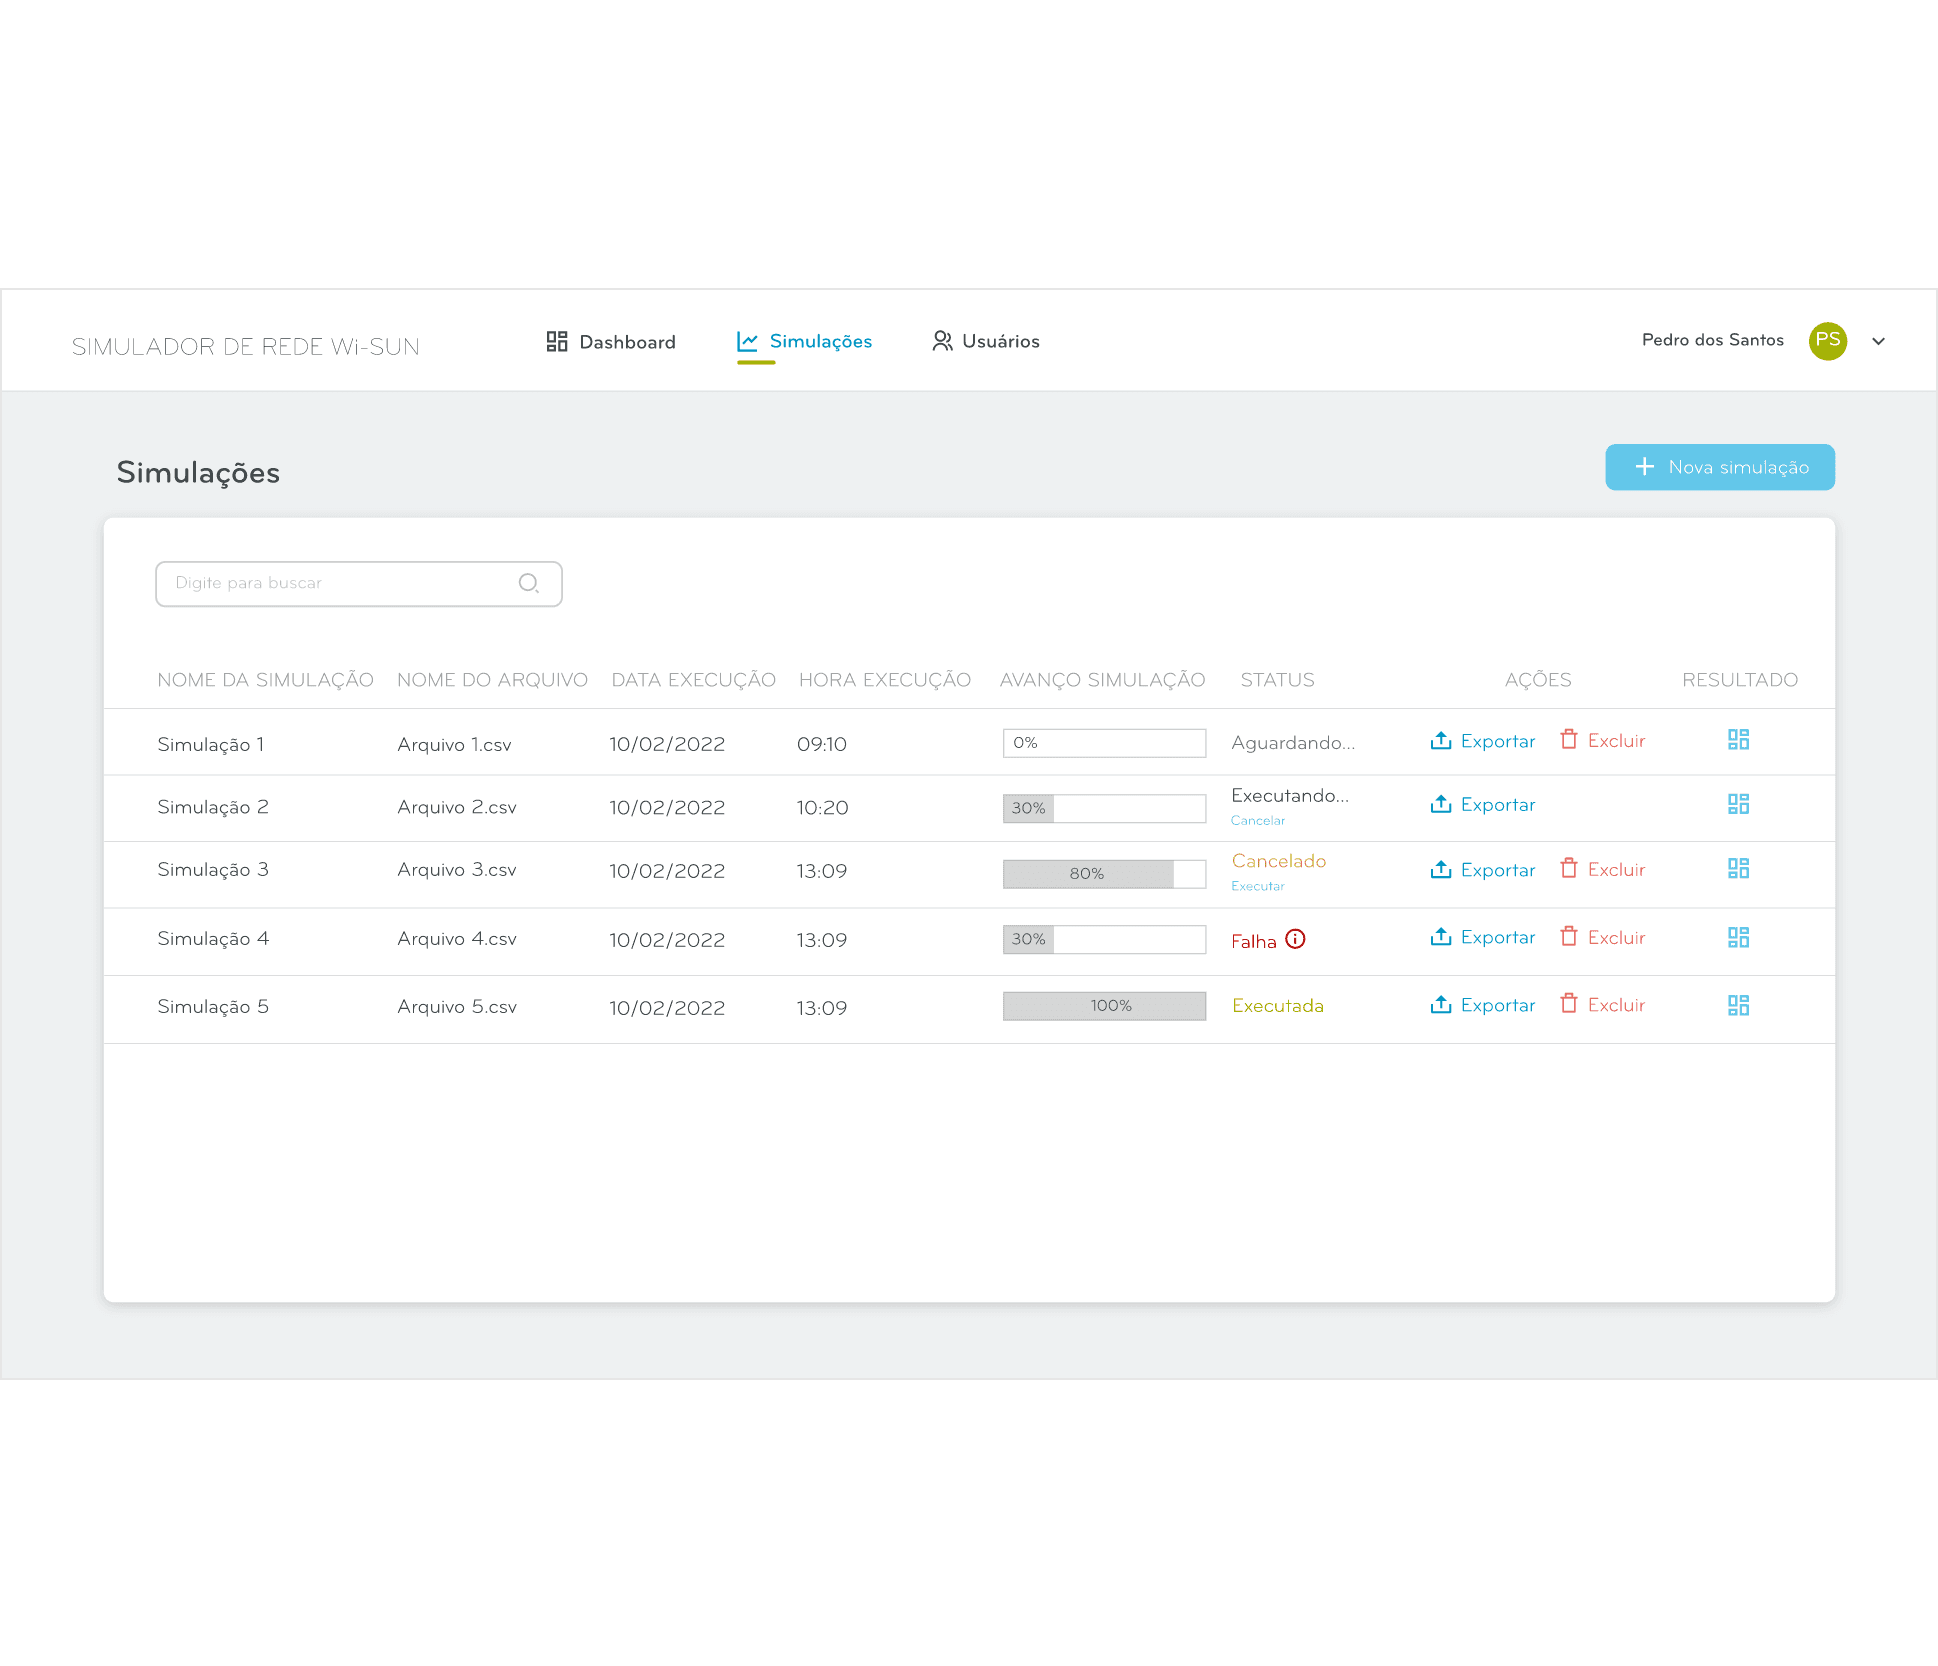Click the Digite para buscar search field
The height and width of the screenshot is (1666, 1938).
pyautogui.click(x=340, y=583)
